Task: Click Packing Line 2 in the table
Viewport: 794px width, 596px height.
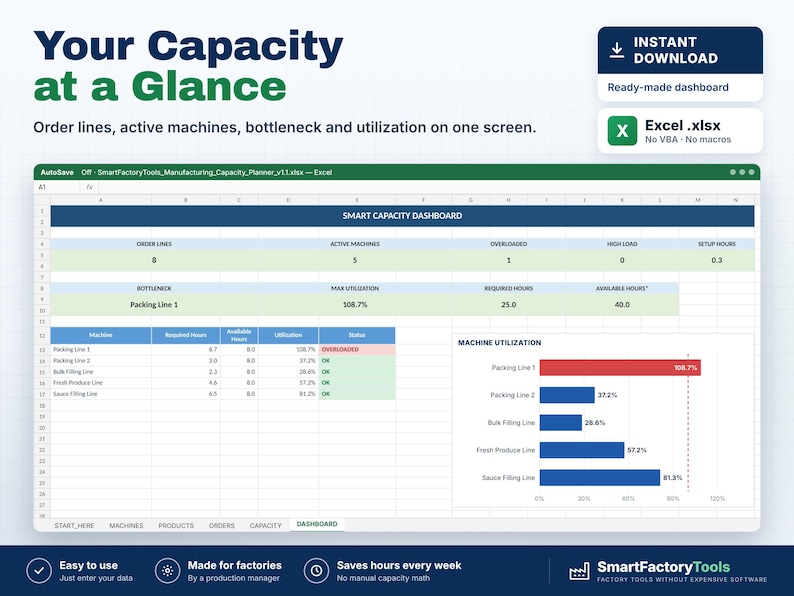Action: click(x=71, y=361)
